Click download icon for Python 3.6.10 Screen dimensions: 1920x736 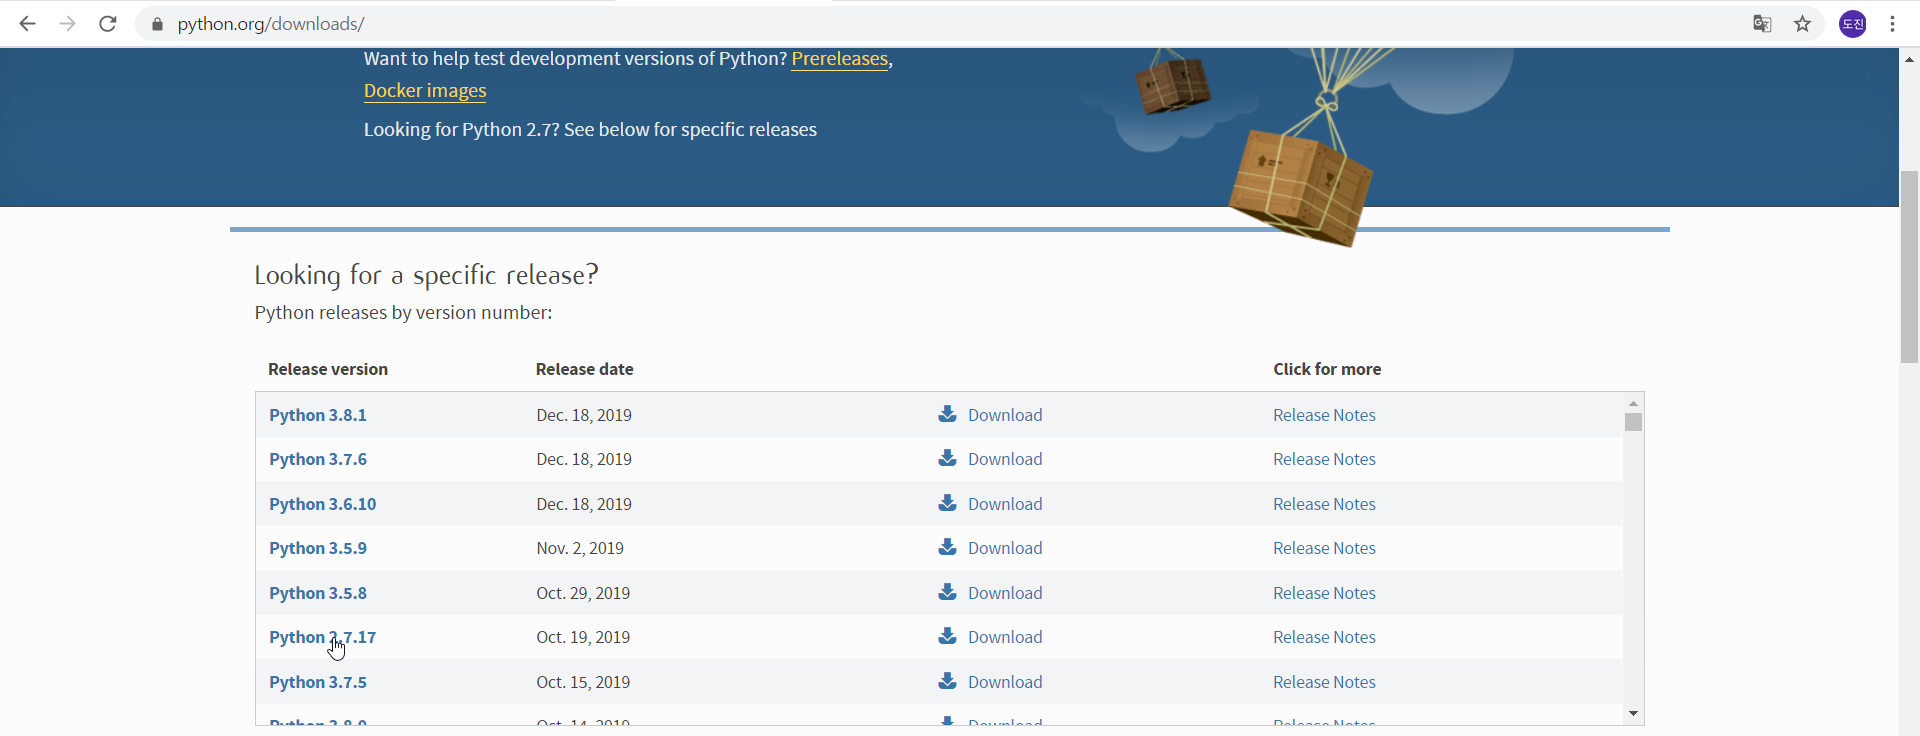[x=947, y=503]
